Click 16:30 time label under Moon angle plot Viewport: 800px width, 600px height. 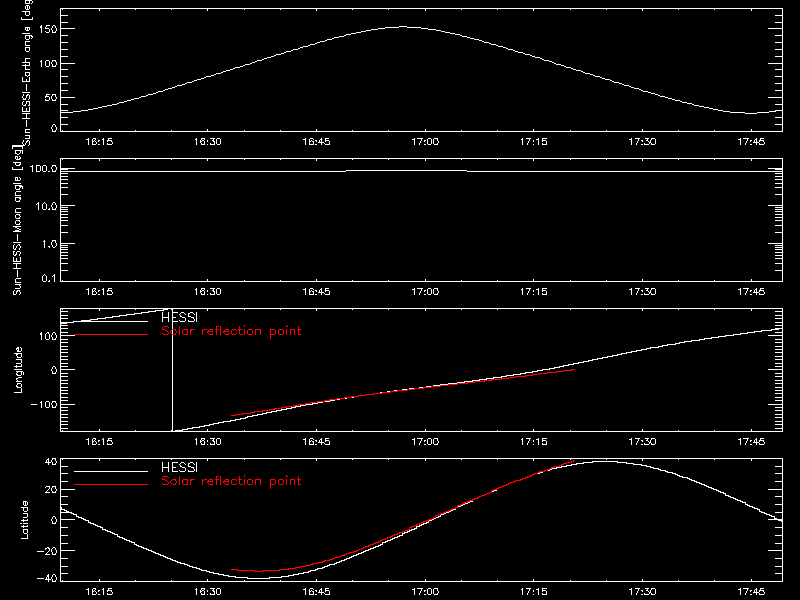click(x=208, y=292)
